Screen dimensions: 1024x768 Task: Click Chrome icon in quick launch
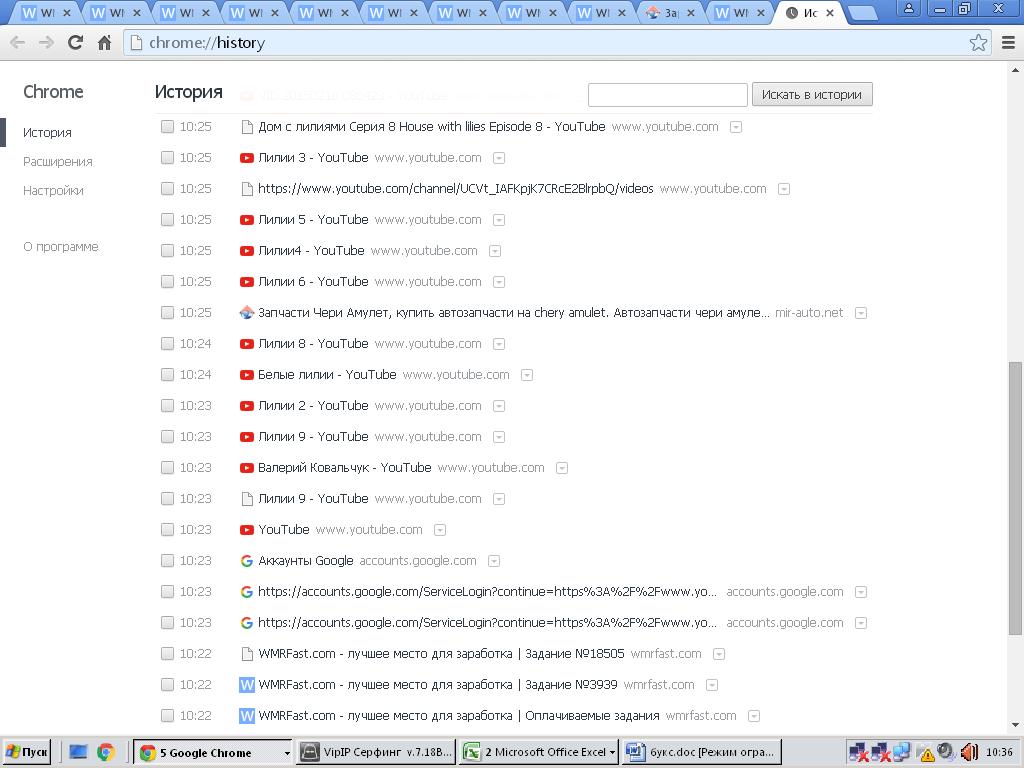click(105, 752)
